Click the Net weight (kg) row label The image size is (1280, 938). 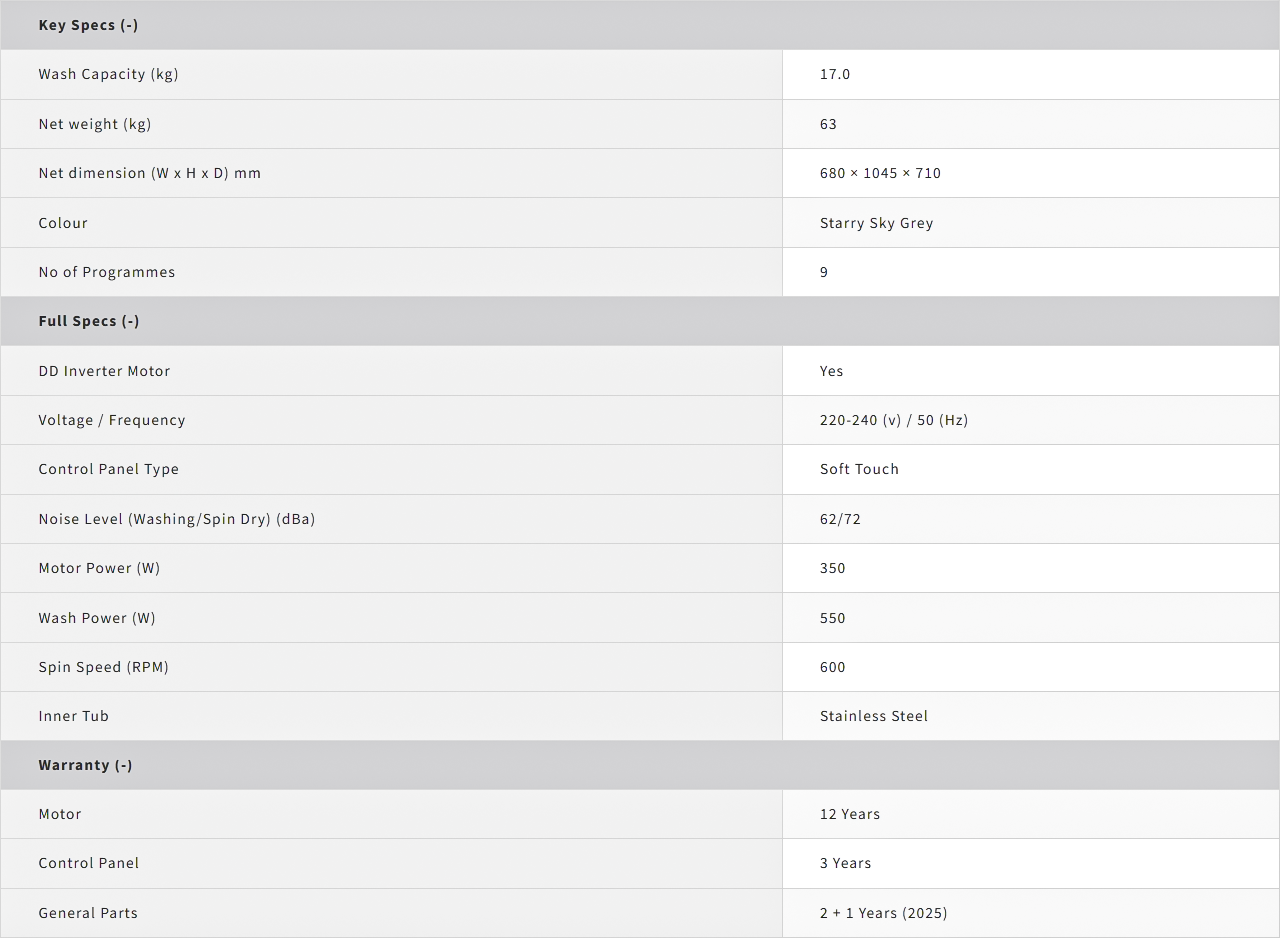95,124
